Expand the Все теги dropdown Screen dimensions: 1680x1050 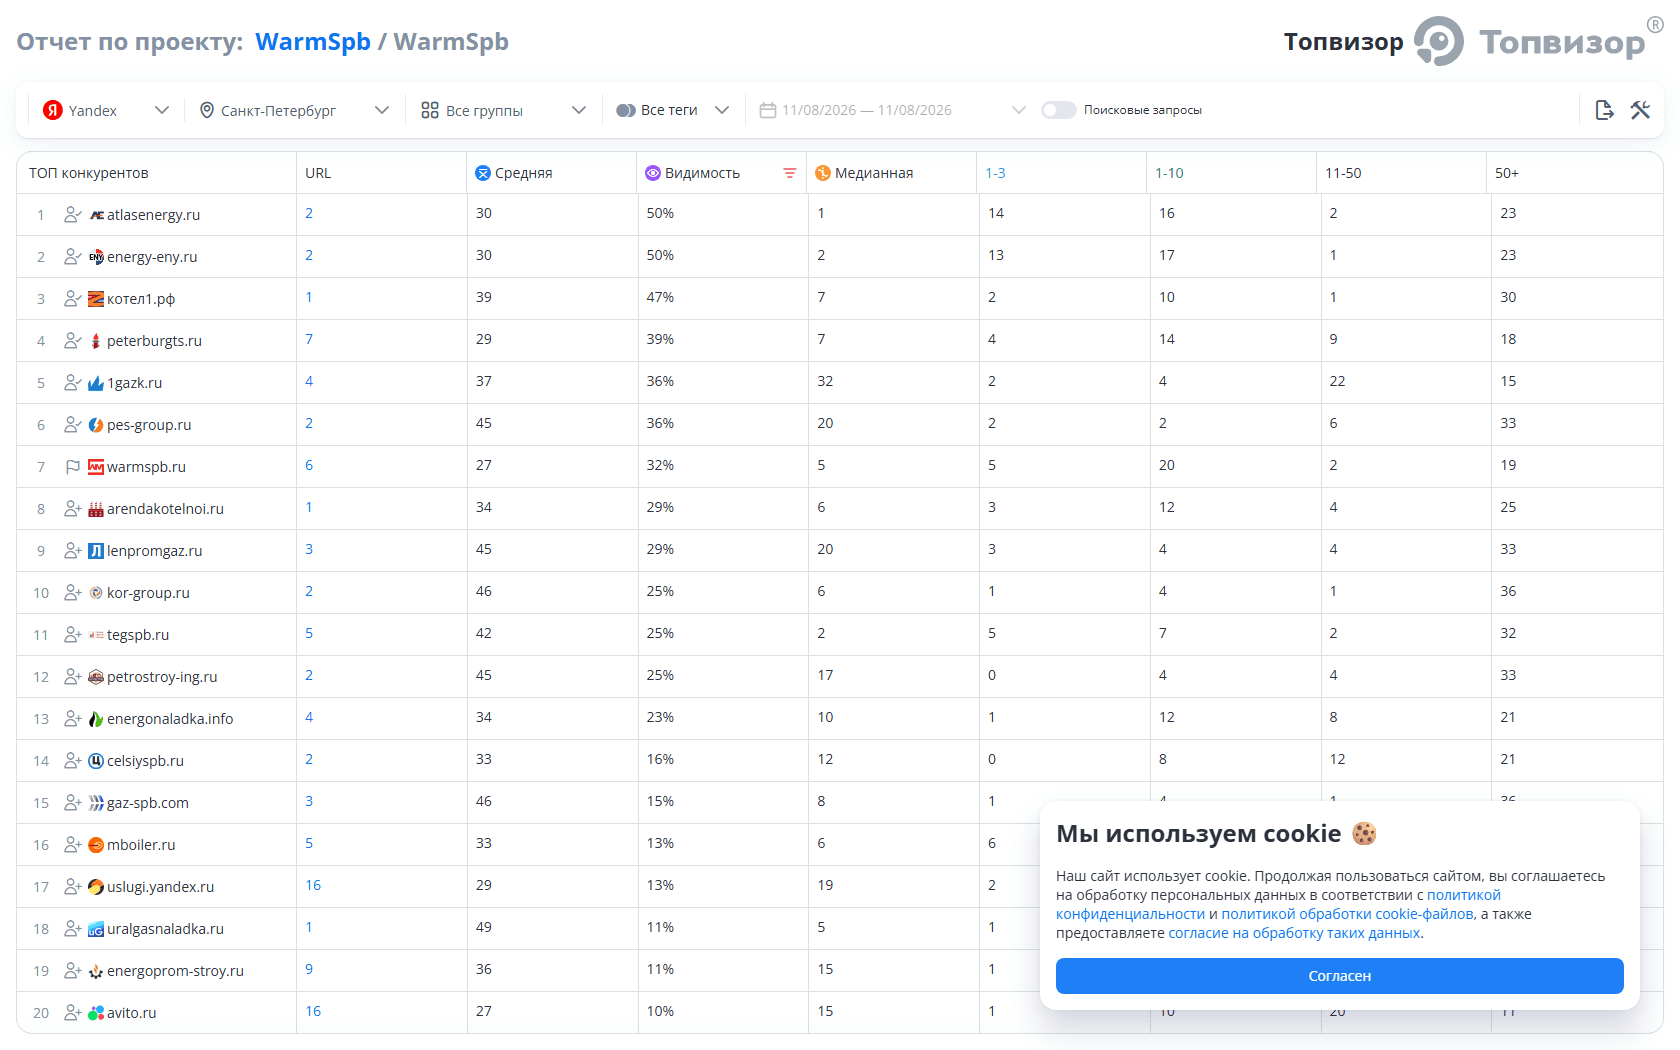(673, 110)
